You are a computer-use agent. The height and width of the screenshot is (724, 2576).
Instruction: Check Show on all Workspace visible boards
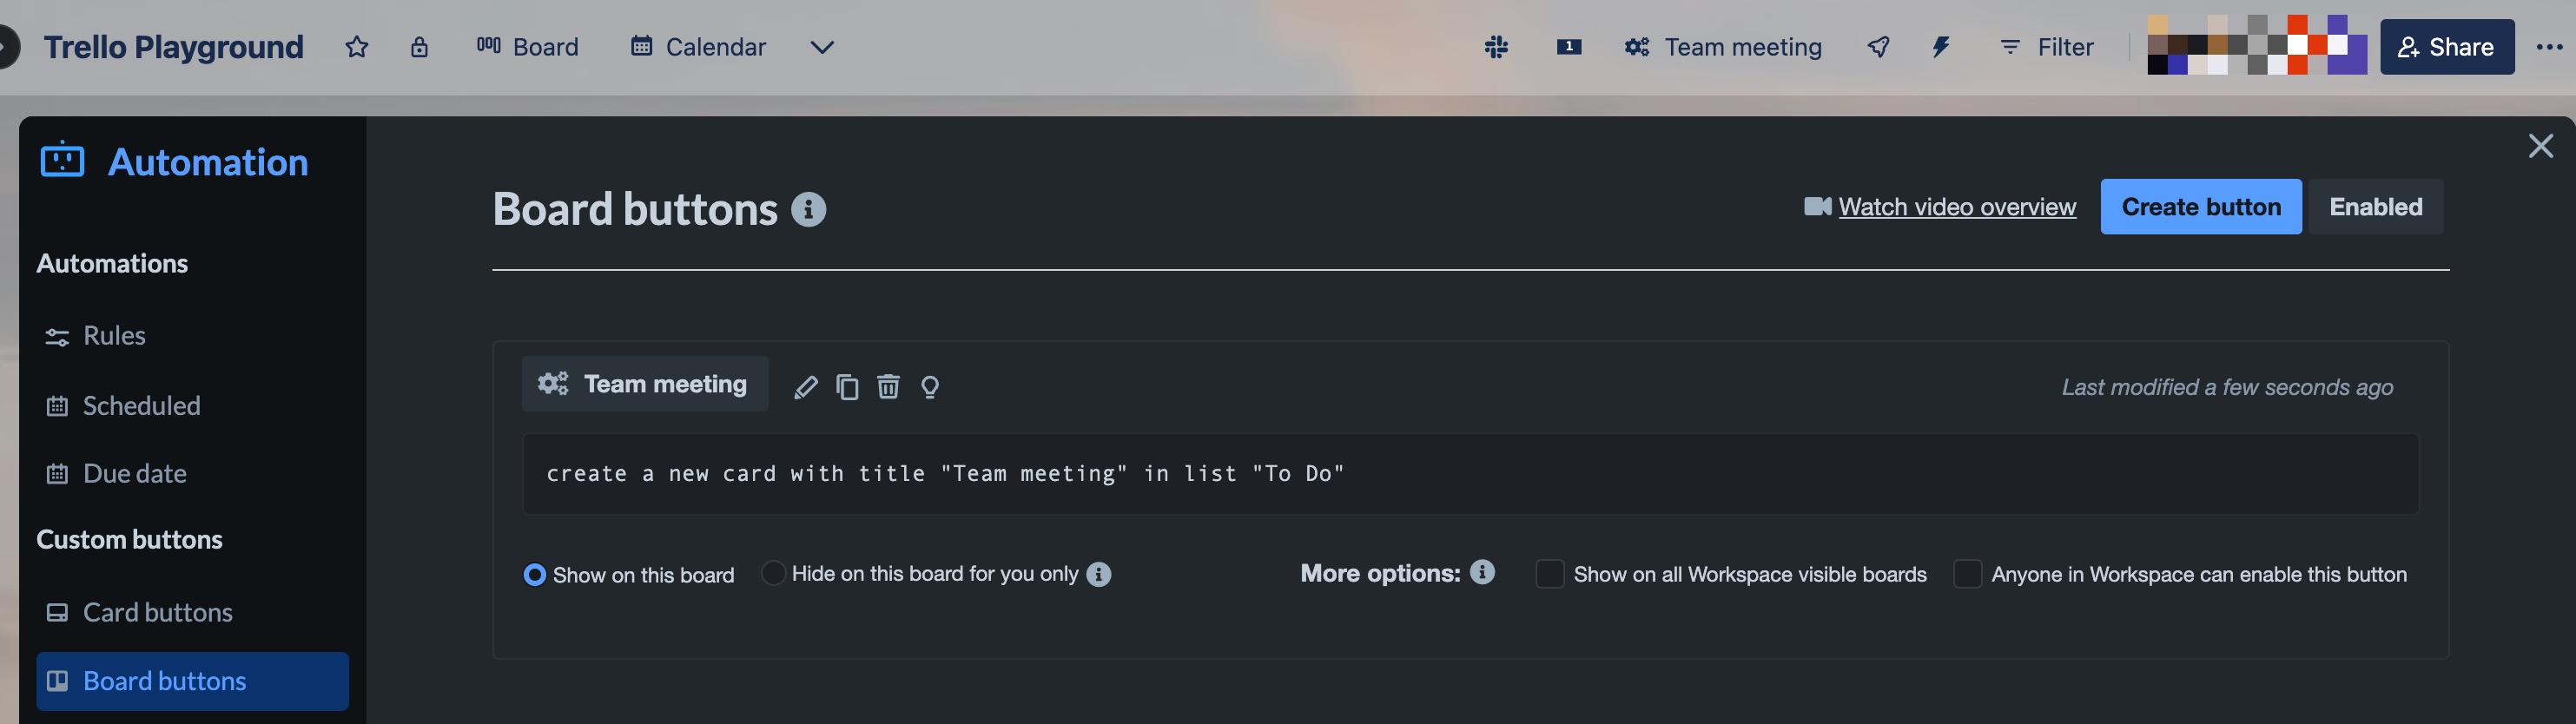tap(1549, 574)
